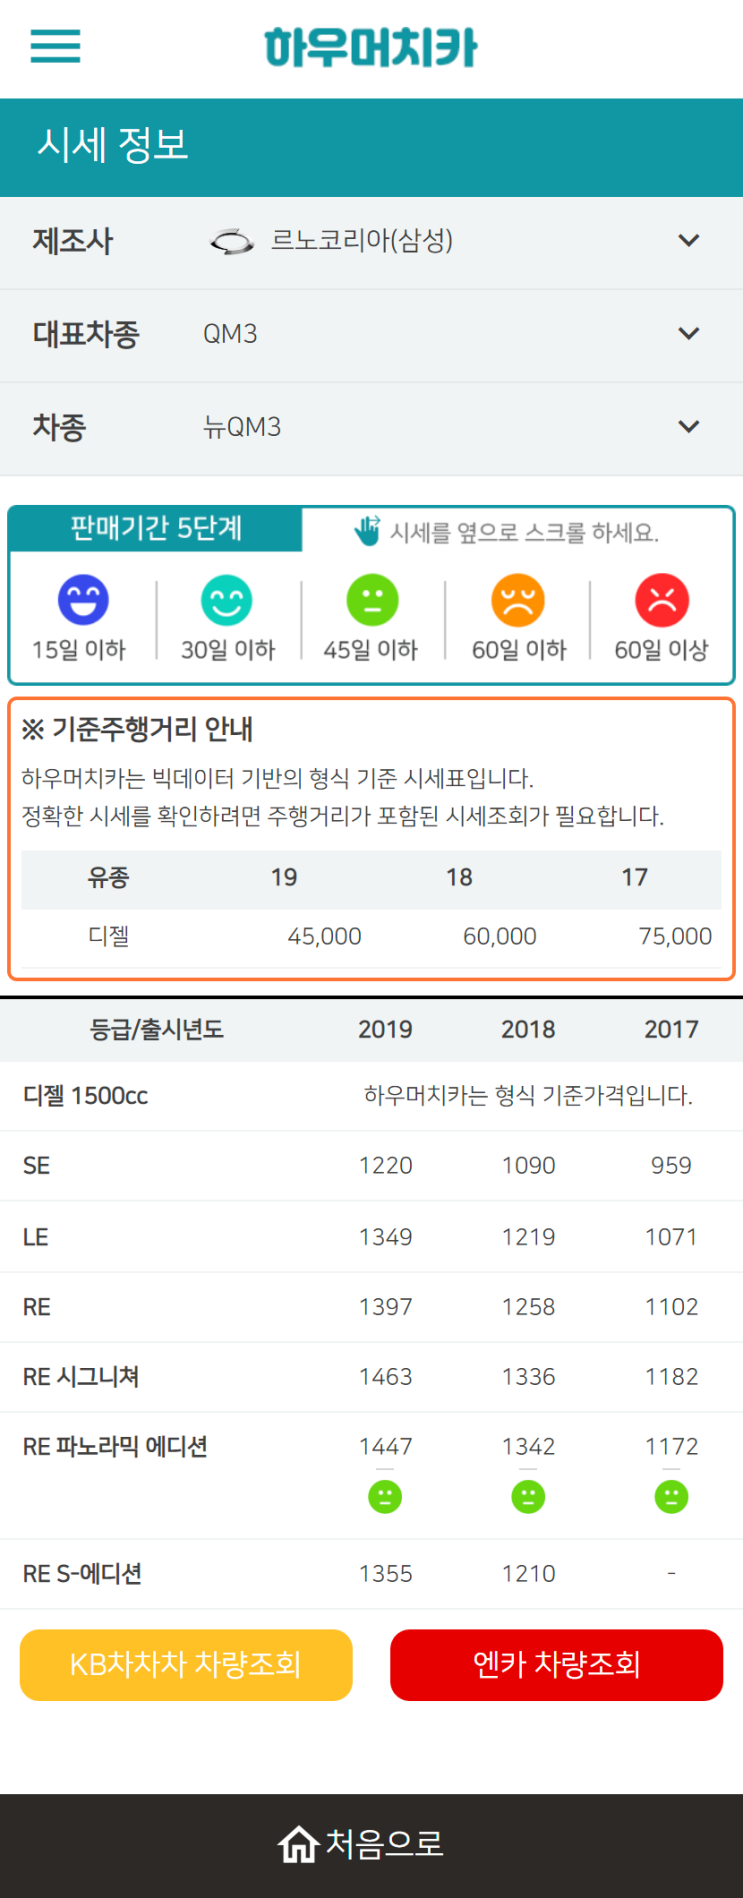Click RE 2017 price 1102

pos(671,1307)
